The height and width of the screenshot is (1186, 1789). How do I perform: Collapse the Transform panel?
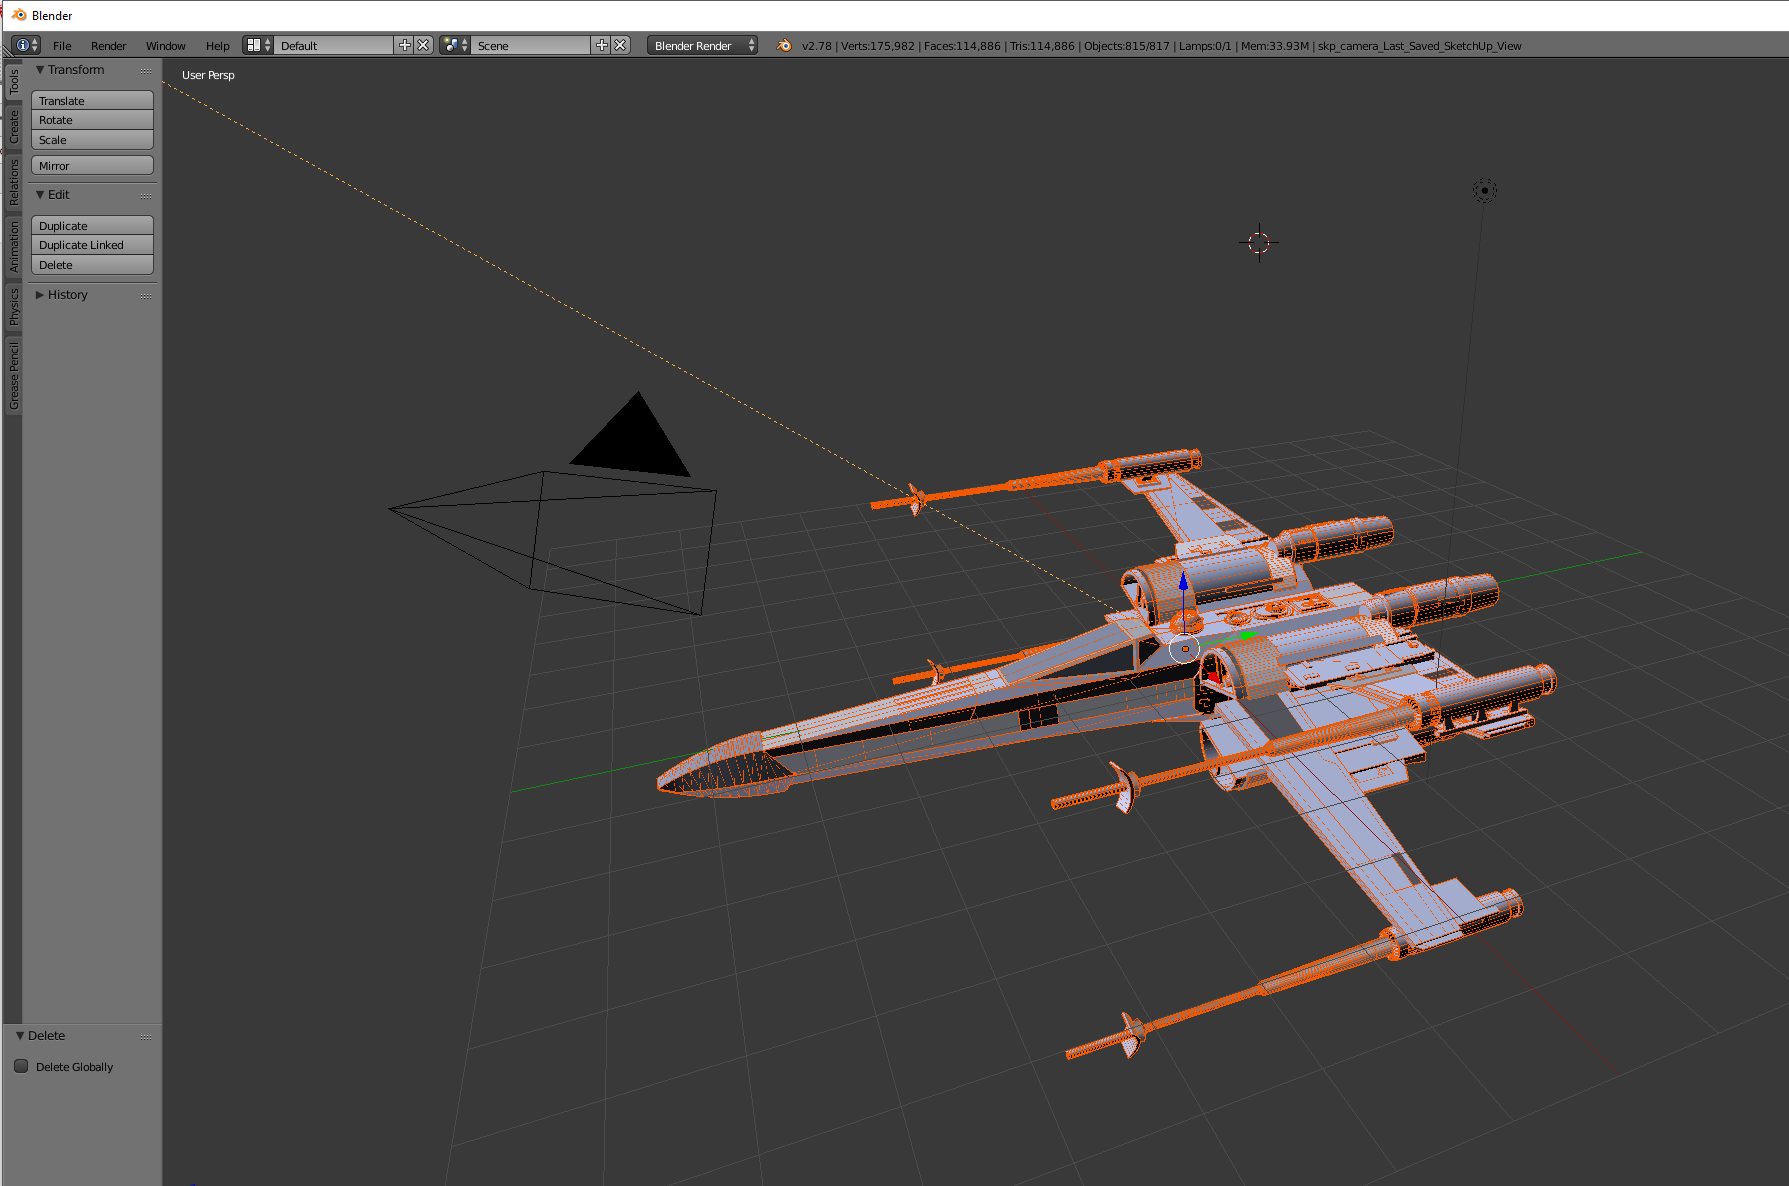pos(40,70)
